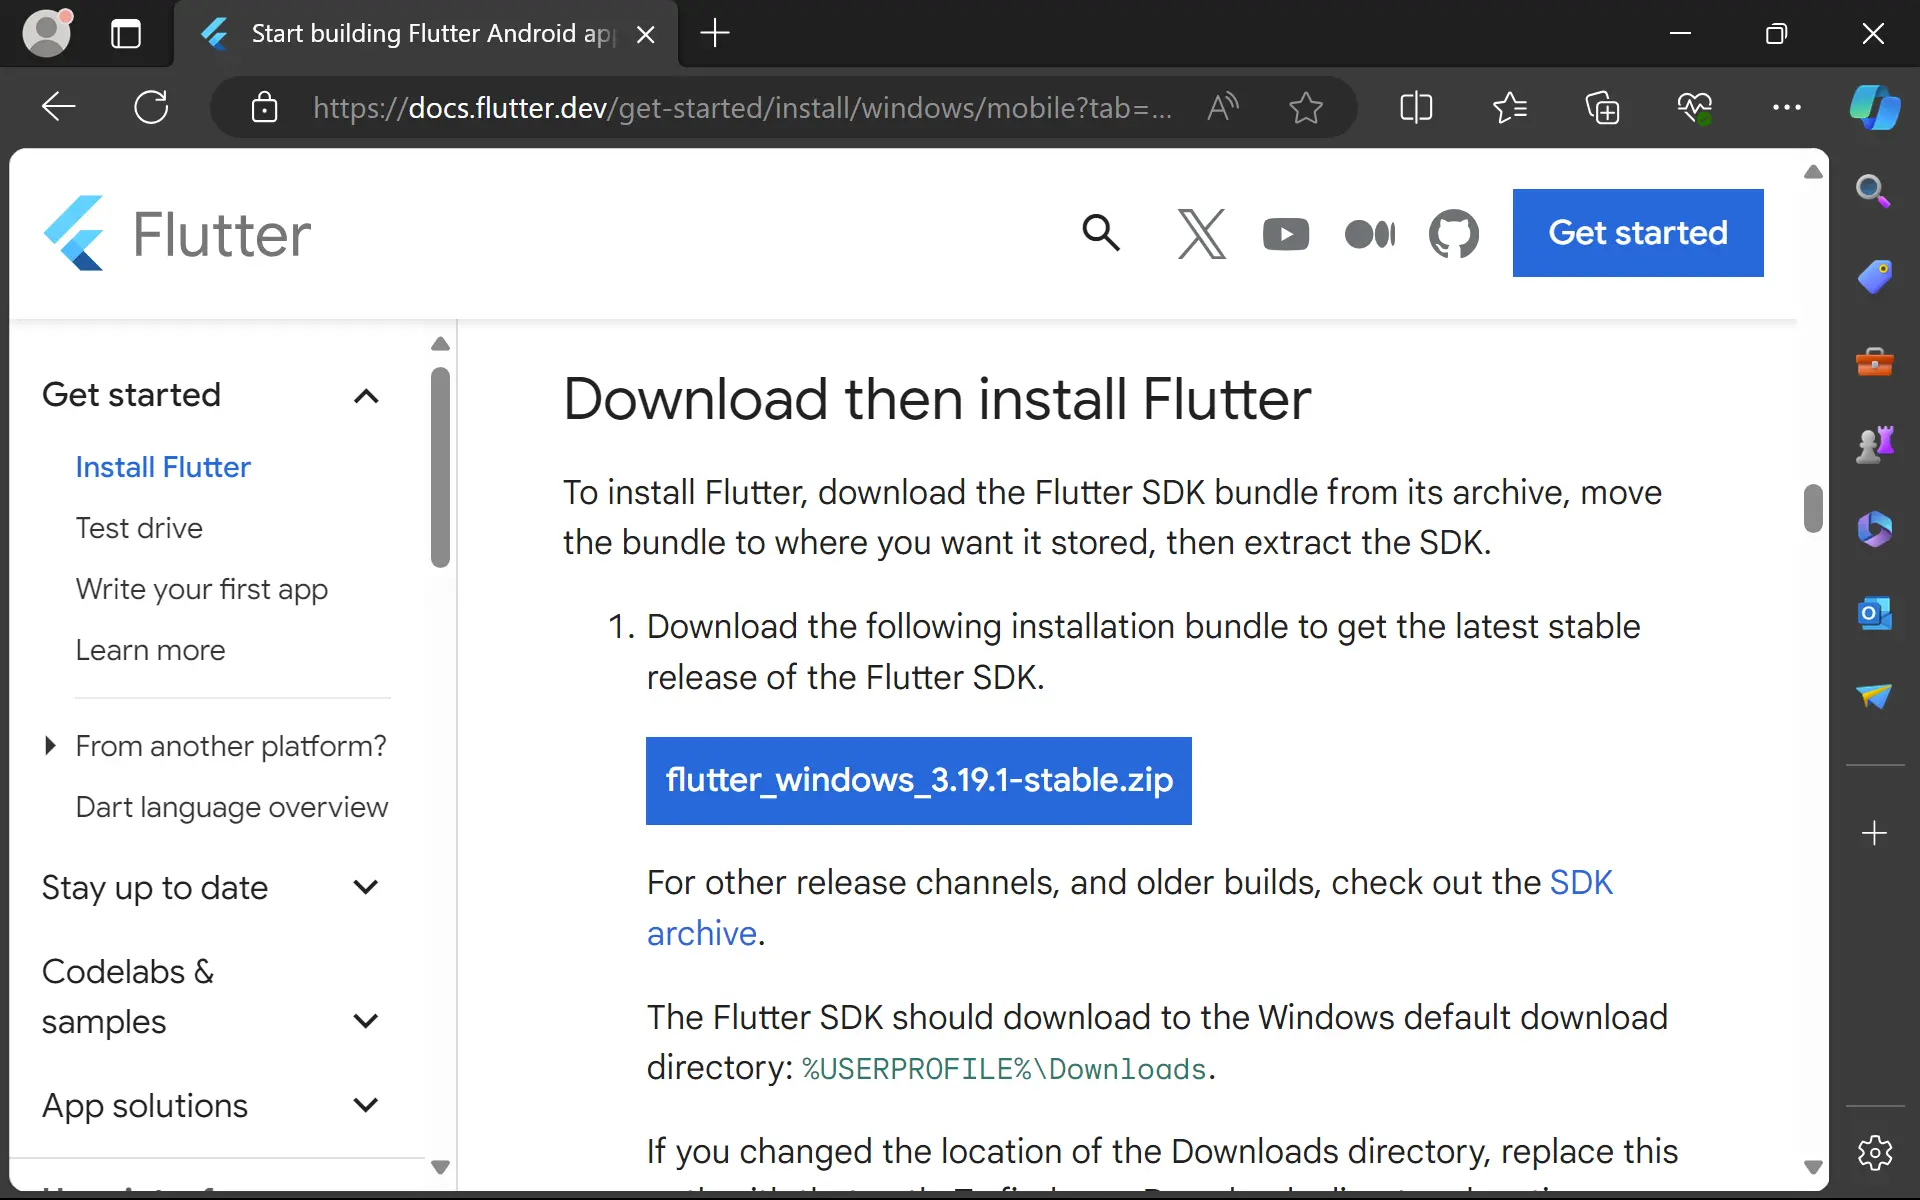Collapse the Get started nav section
1920x1200 pixels.
pos(366,396)
